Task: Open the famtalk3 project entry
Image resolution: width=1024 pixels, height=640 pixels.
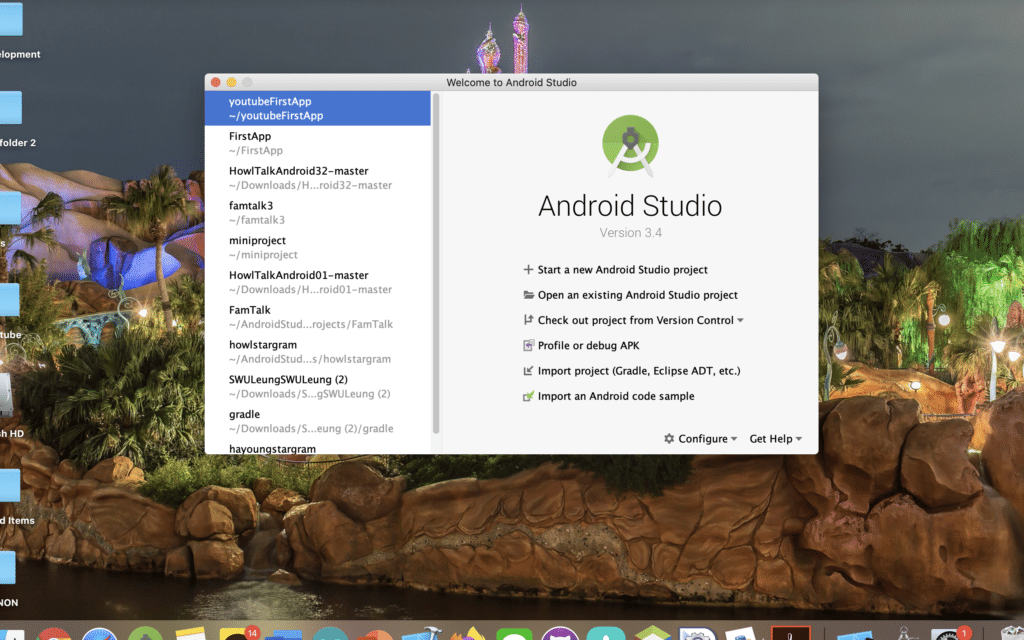Action: coord(317,212)
